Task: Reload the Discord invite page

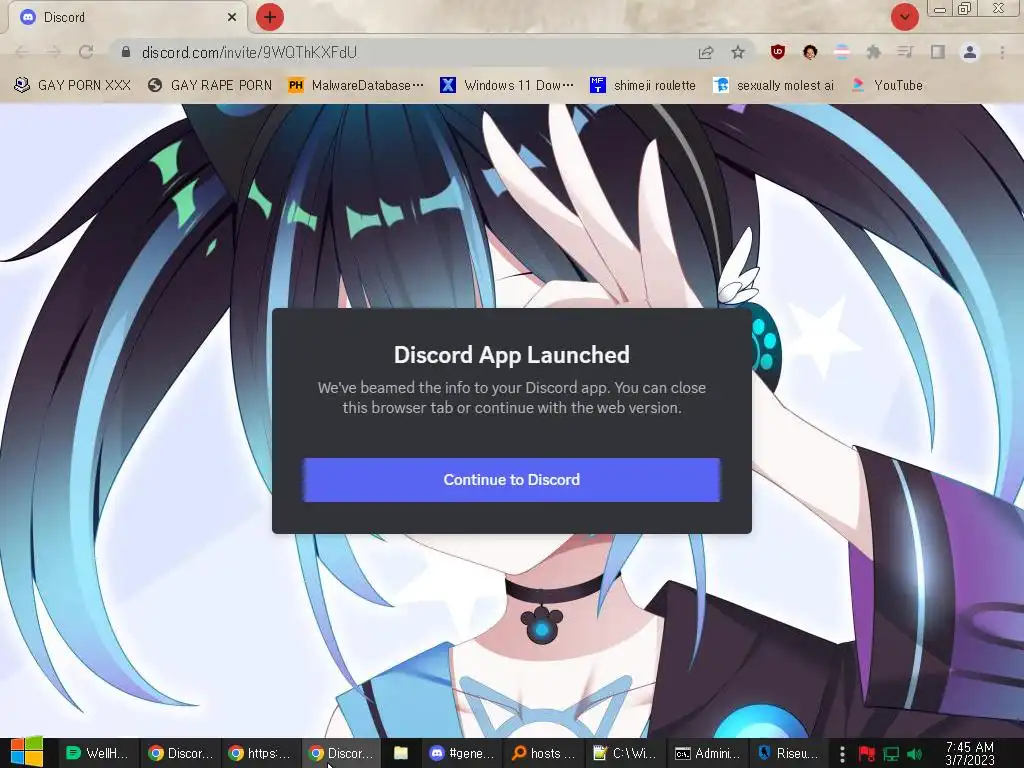Action: (86, 52)
